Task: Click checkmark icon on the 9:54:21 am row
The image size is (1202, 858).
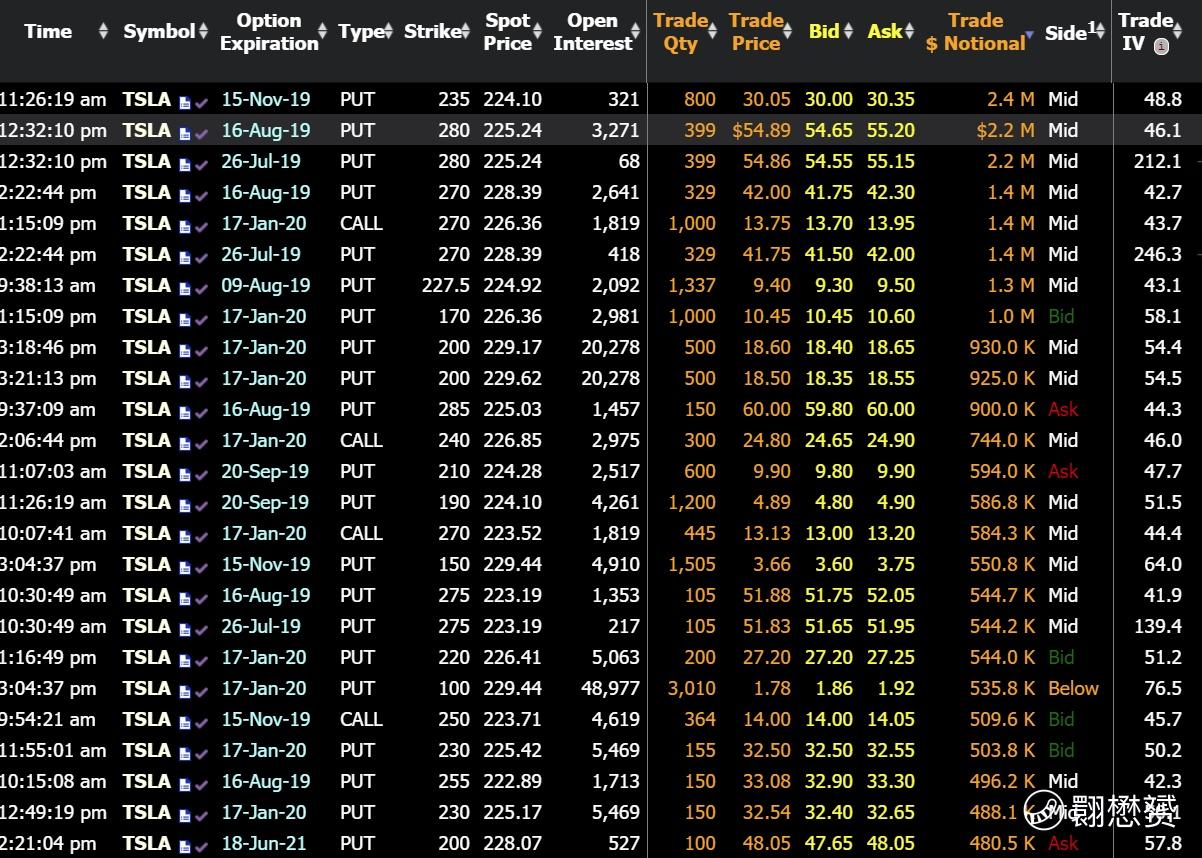Action: tap(201, 722)
